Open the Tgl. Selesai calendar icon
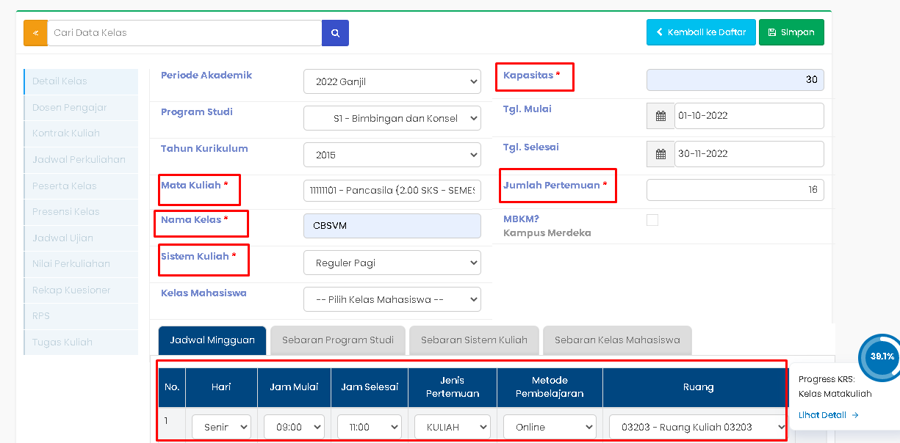The image size is (900, 443). (660, 154)
